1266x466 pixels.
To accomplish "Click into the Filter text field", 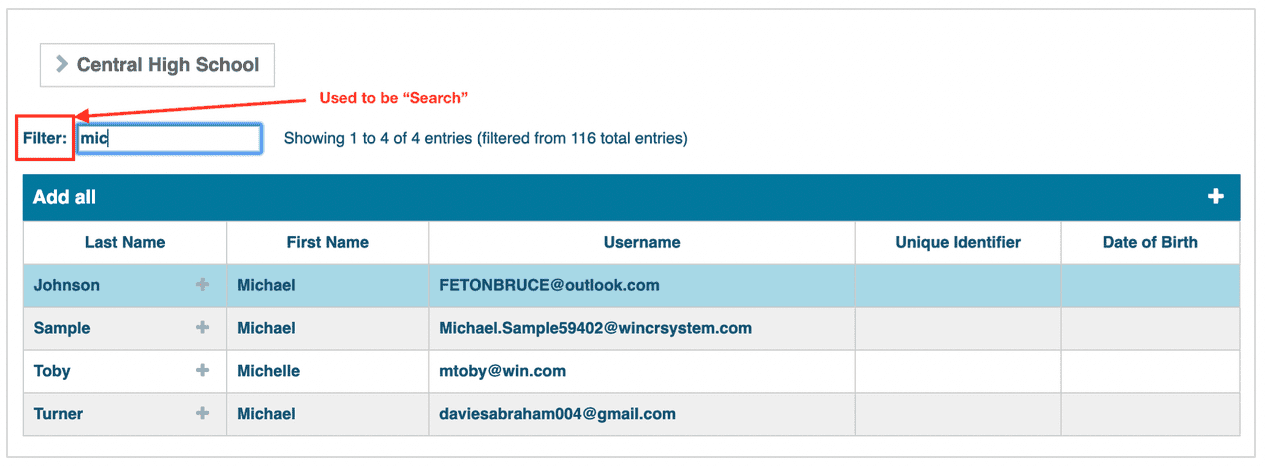I will click(x=169, y=139).
